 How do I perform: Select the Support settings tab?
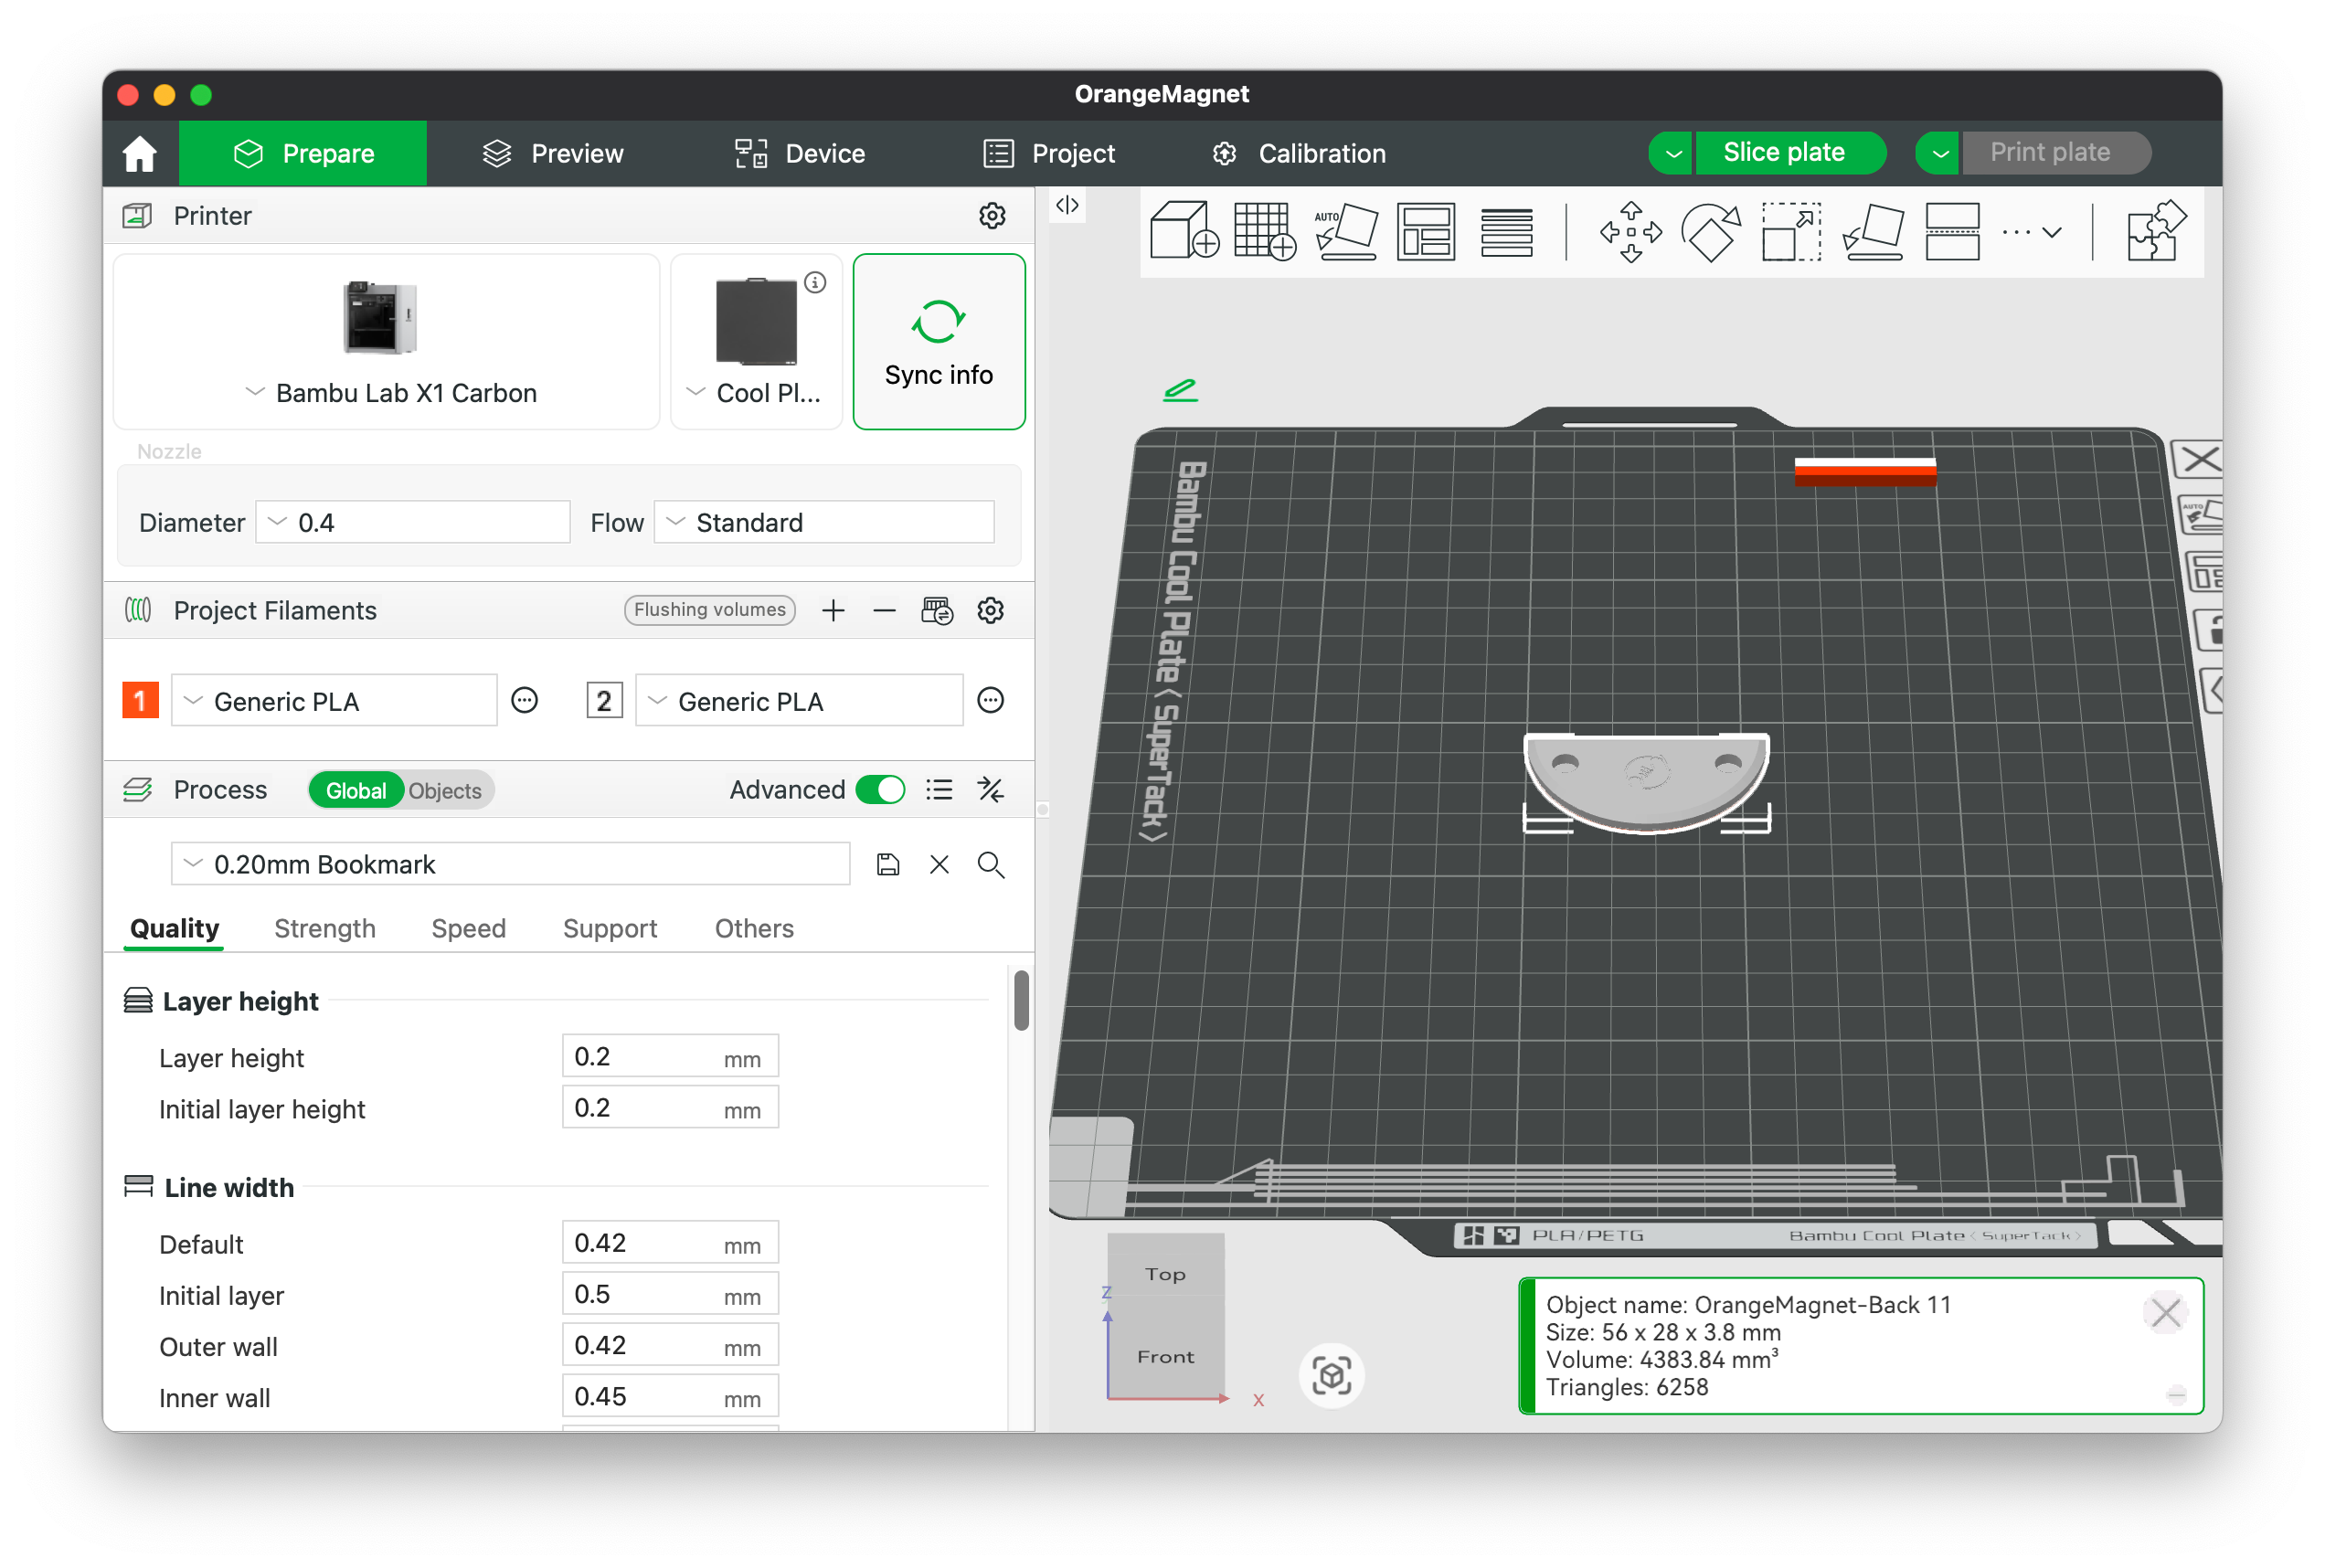pos(610,928)
